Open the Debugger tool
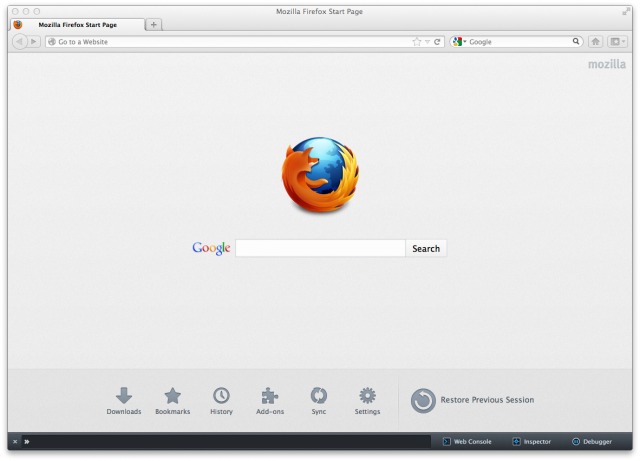 point(592,441)
